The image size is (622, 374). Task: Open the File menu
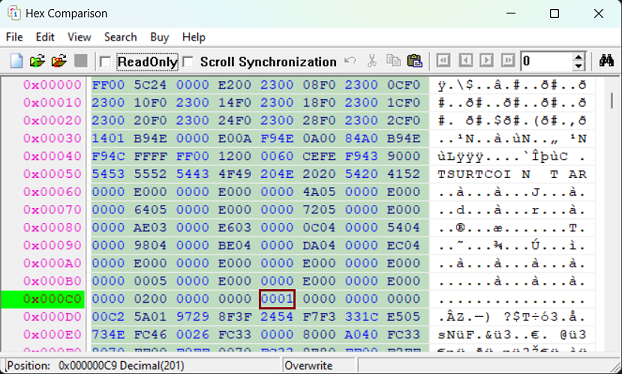[x=14, y=37]
